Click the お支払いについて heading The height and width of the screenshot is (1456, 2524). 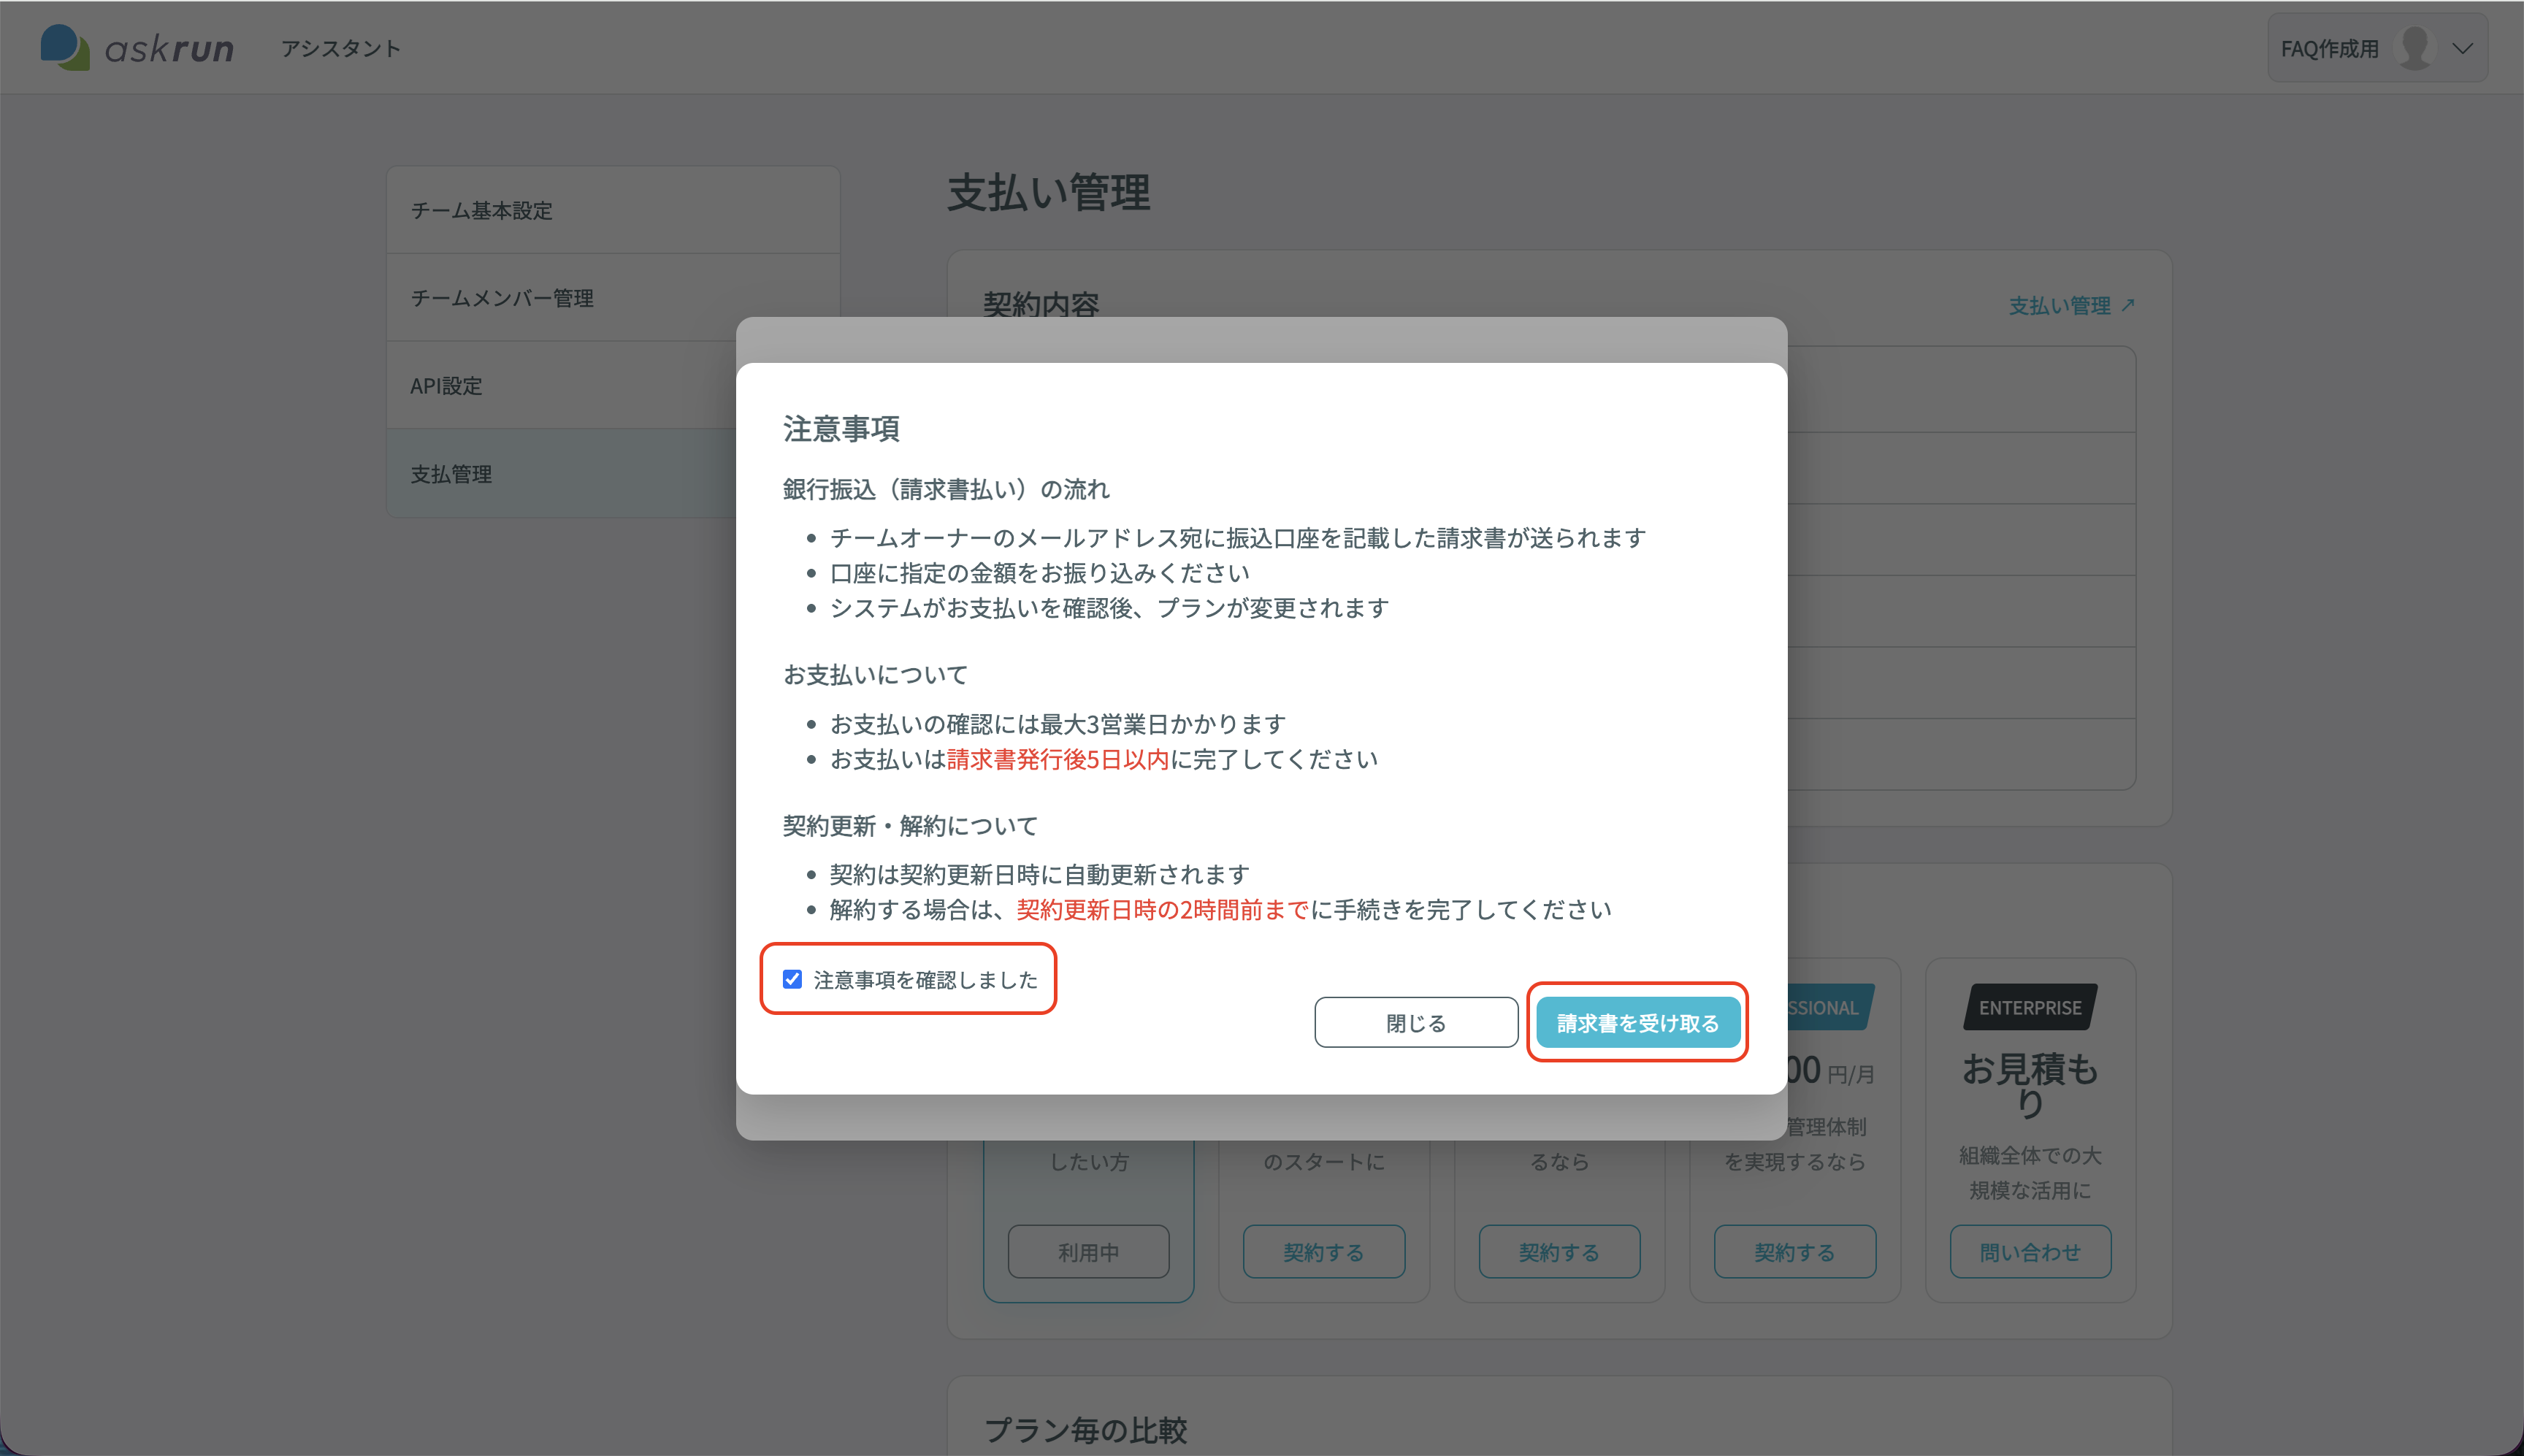coord(875,675)
